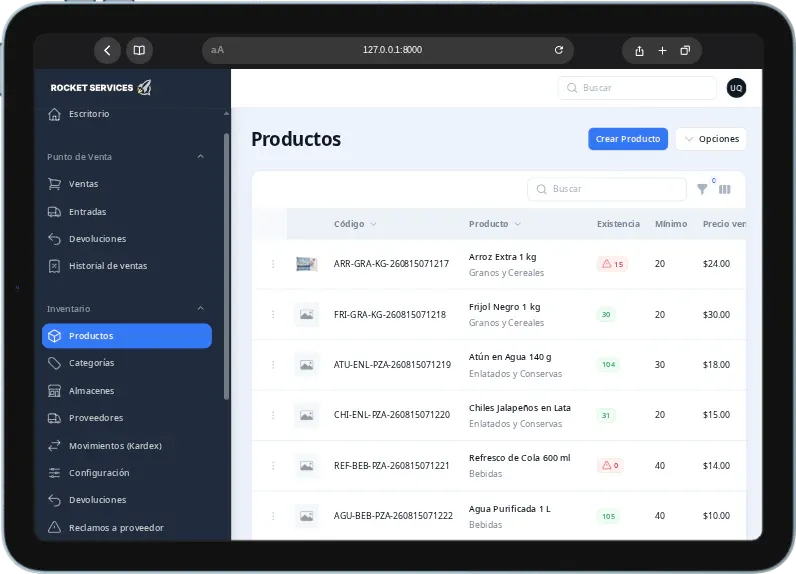Image resolution: width=796 pixels, height=574 pixels.
Task: Open row actions menu for Agua Purificada 1 L
Action: [273, 516]
